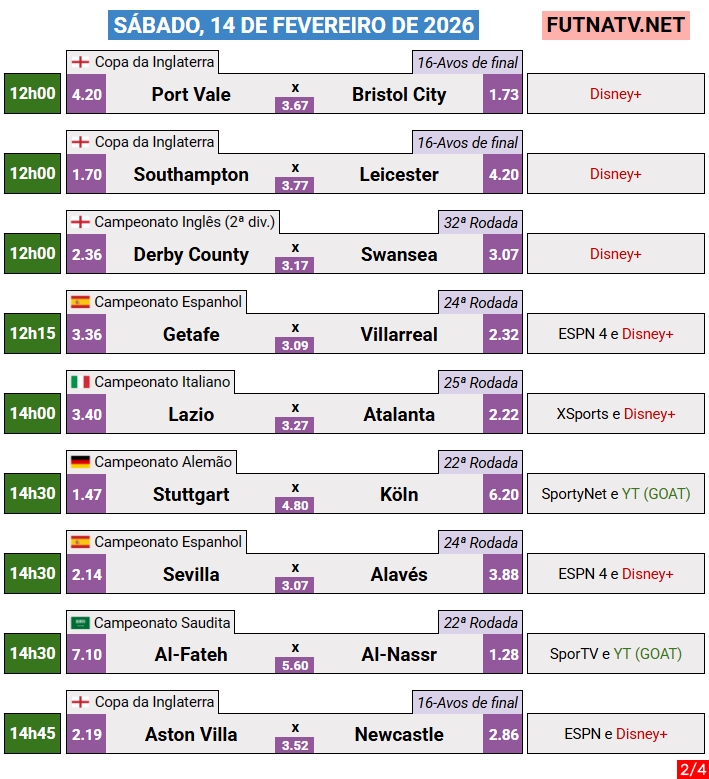
Task: Click the 2/4 page indicator
Action: (691, 769)
